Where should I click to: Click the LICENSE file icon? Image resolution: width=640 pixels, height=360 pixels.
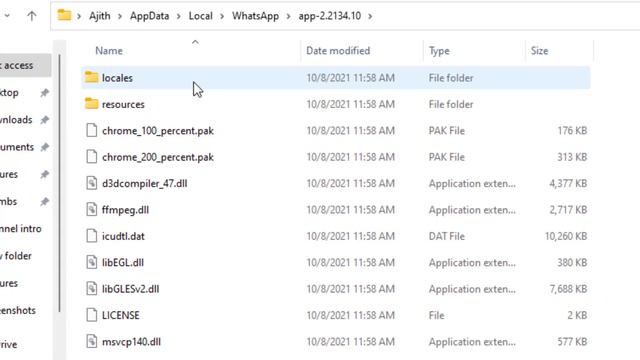91,315
